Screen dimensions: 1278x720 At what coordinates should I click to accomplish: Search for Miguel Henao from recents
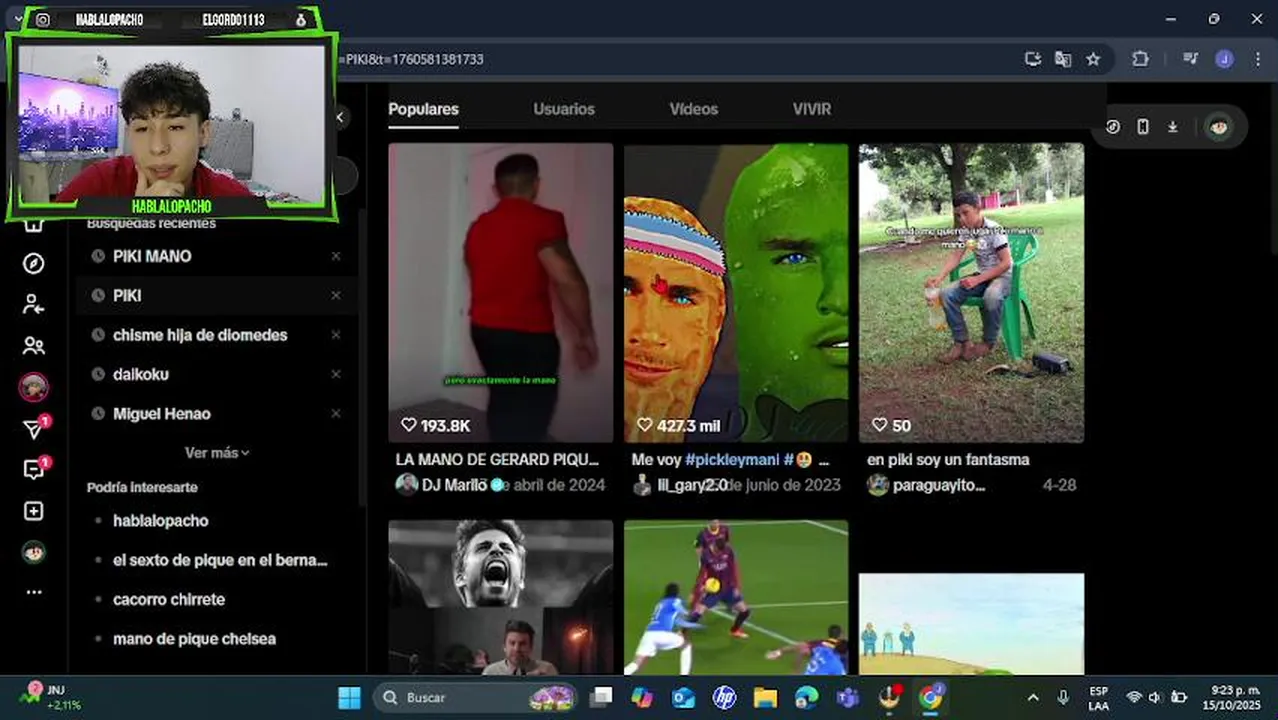coord(162,413)
